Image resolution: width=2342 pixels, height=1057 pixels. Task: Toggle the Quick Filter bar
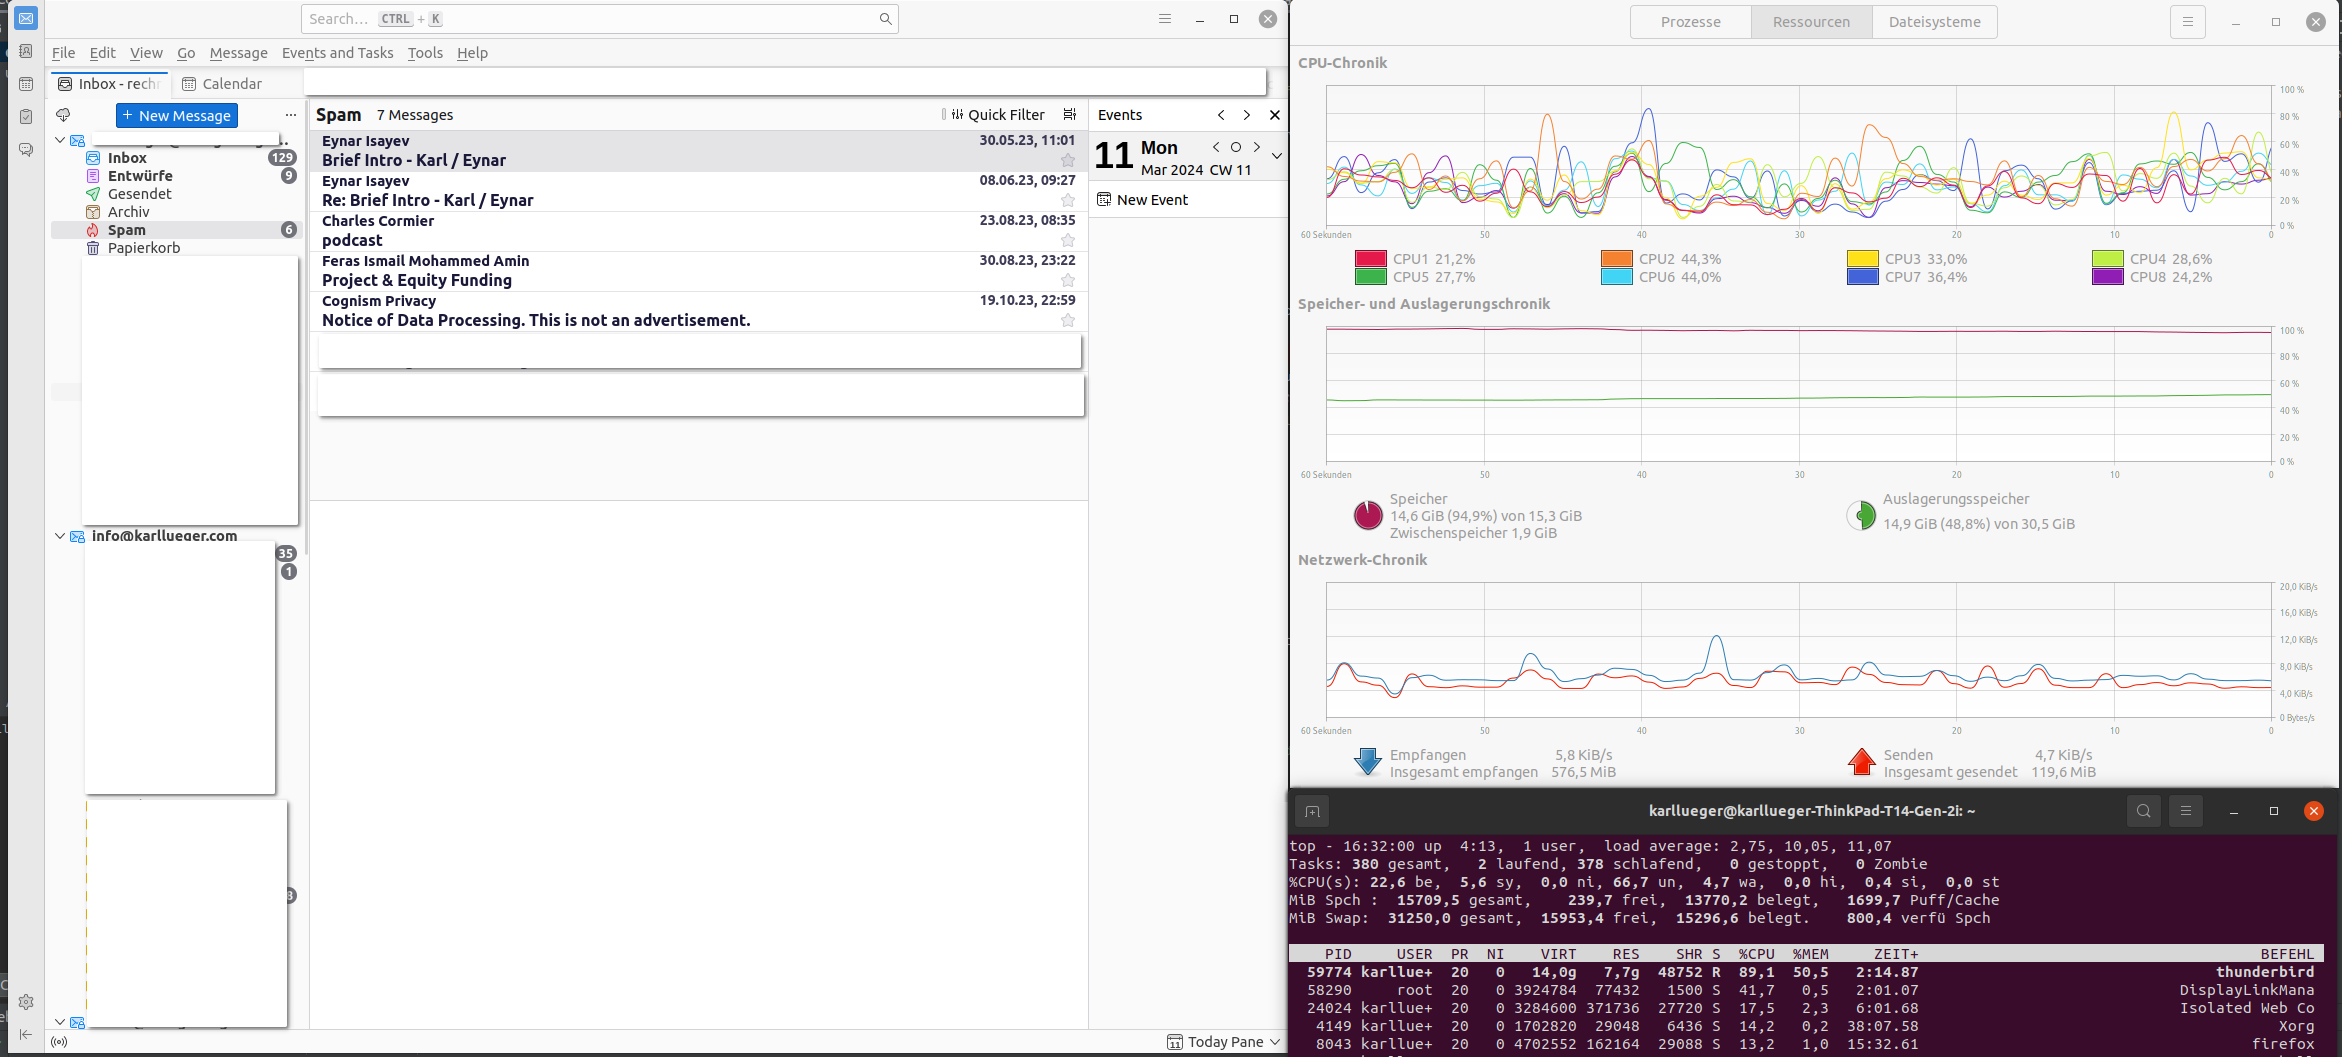(x=997, y=115)
